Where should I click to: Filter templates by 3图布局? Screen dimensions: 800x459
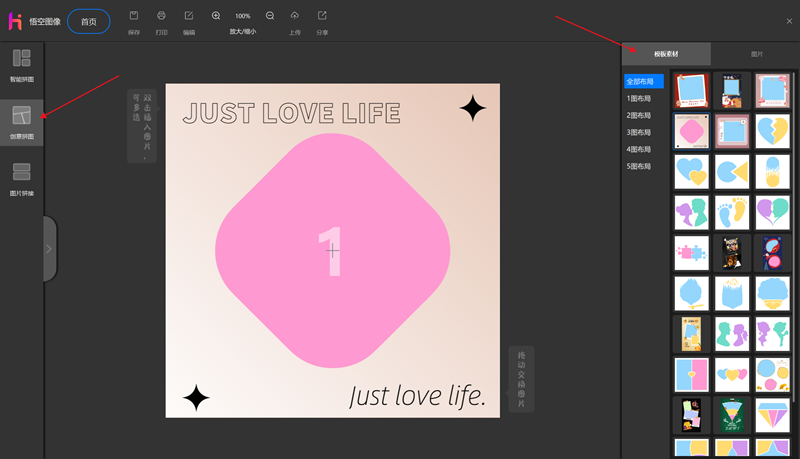coord(638,132)
